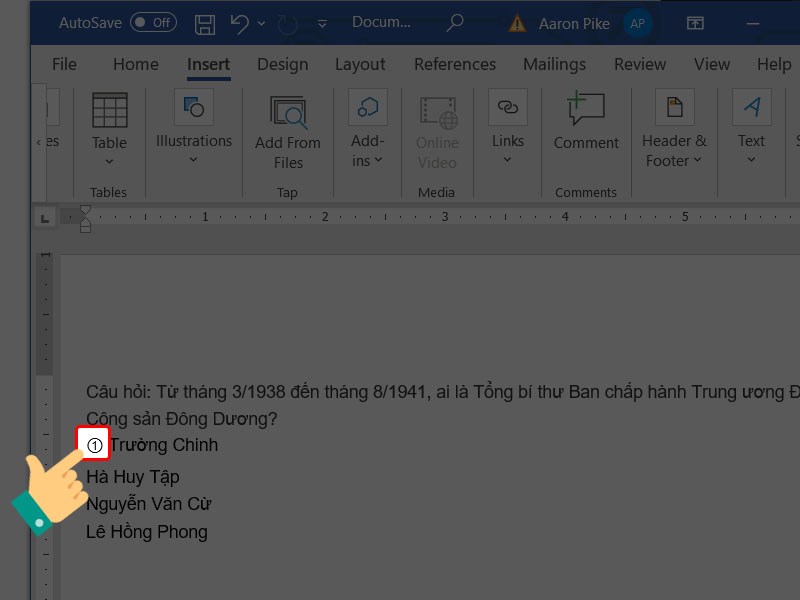Click Add From Files in the Tap group
The height and width of the screenshot is (600, 800).
coord(288,131)
